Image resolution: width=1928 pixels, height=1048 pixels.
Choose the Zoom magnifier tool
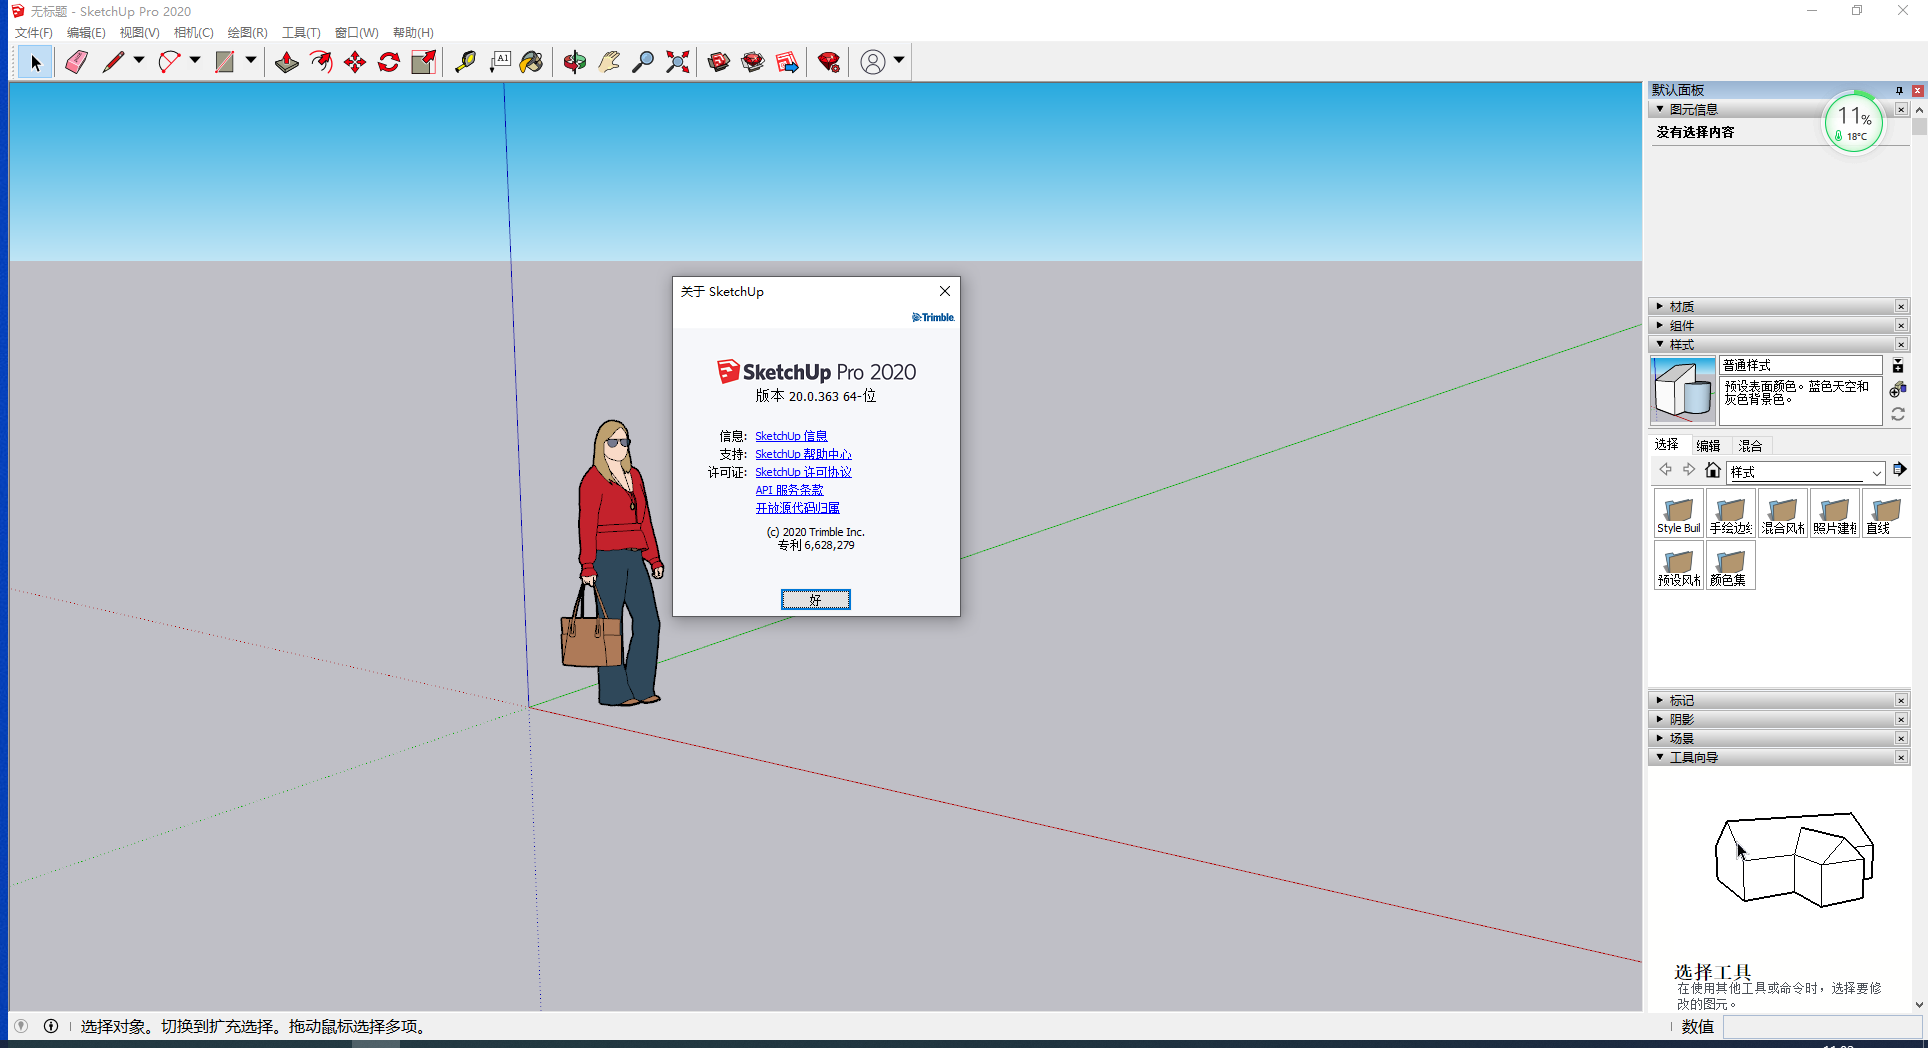click(x=643, y=62)
